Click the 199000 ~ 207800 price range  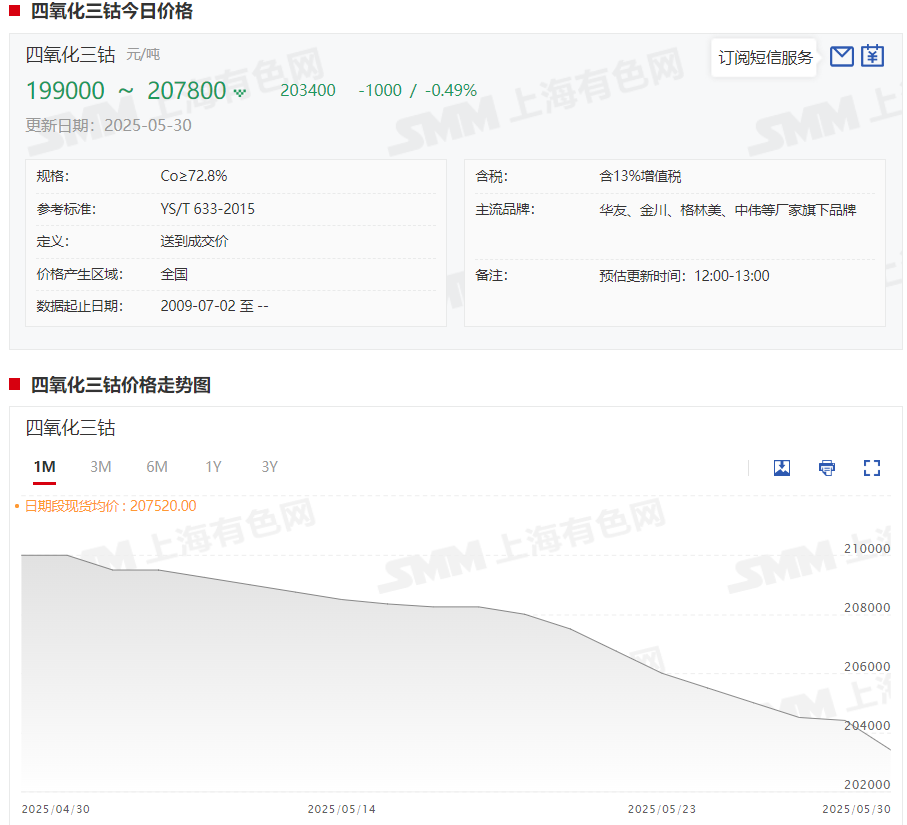126,91
